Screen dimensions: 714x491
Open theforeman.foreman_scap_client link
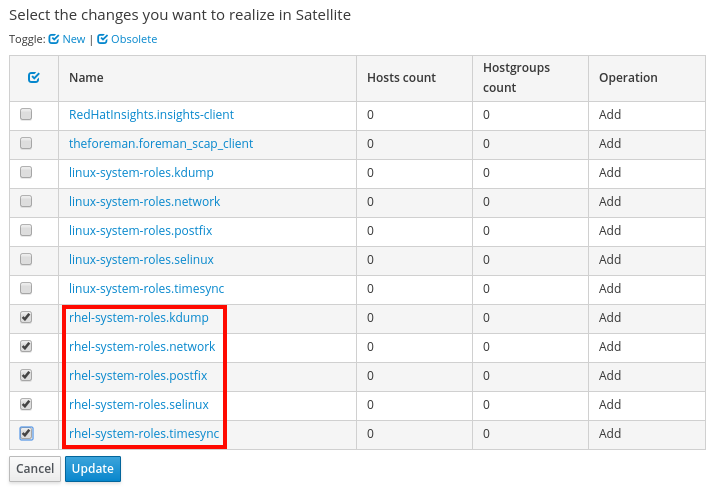point(160,144)
